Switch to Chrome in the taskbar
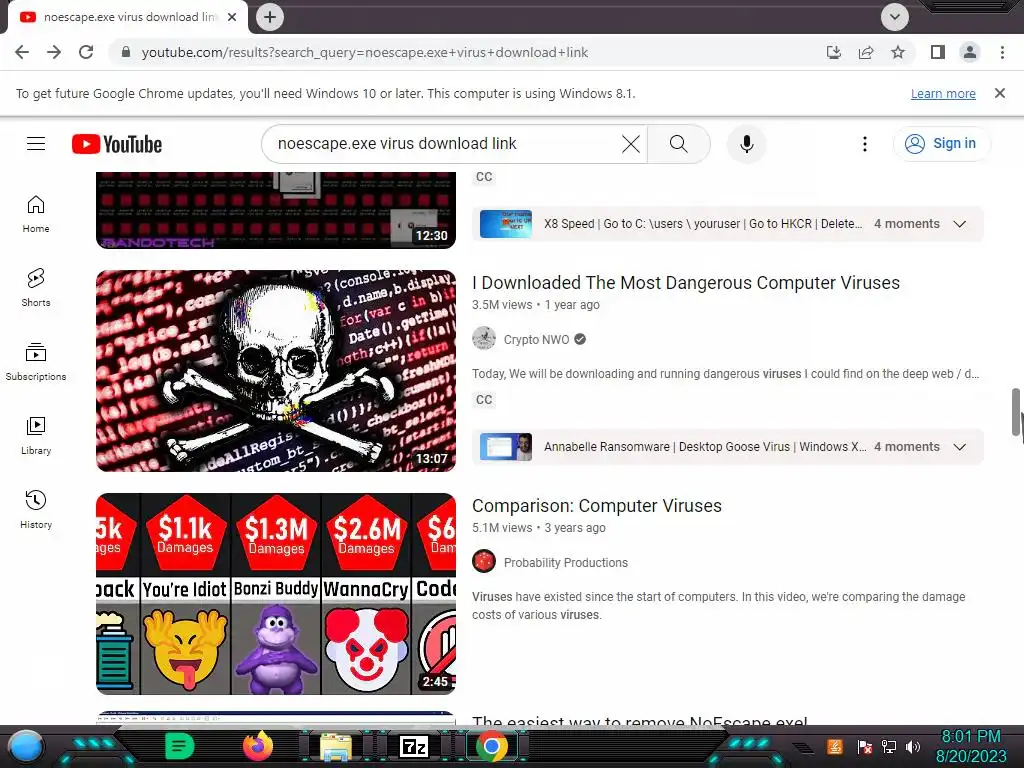Image resolution: width=1024 pixels, height=768 pixels. point(492,746)
